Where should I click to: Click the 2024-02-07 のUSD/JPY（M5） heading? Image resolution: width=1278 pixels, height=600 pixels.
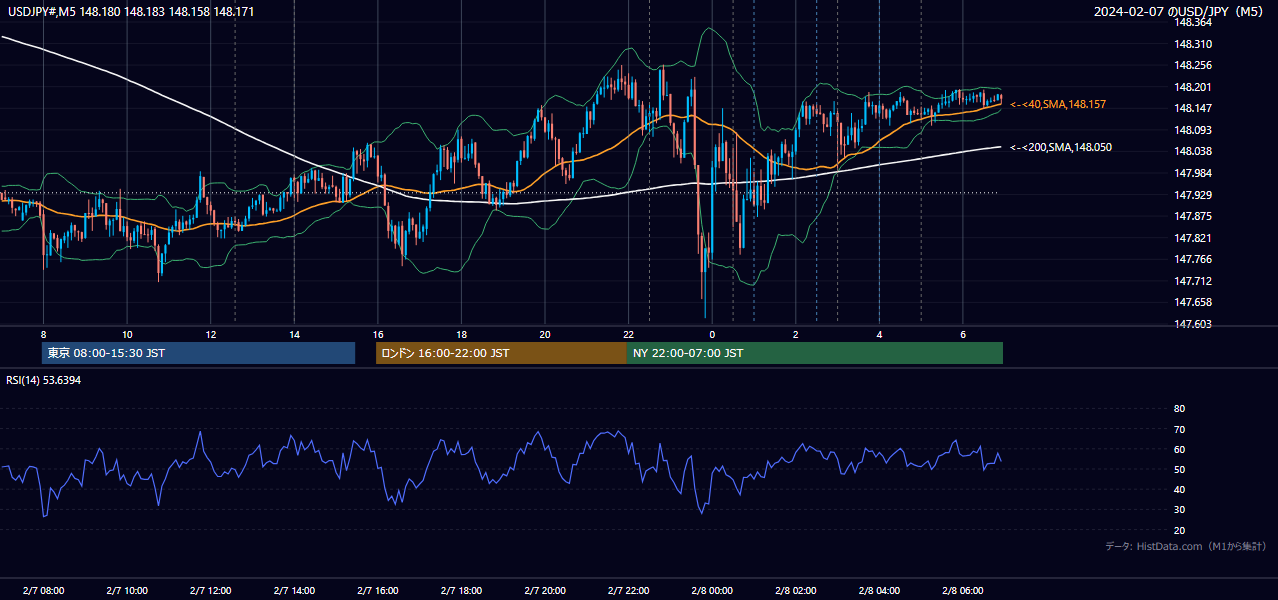pos(1180,12)
